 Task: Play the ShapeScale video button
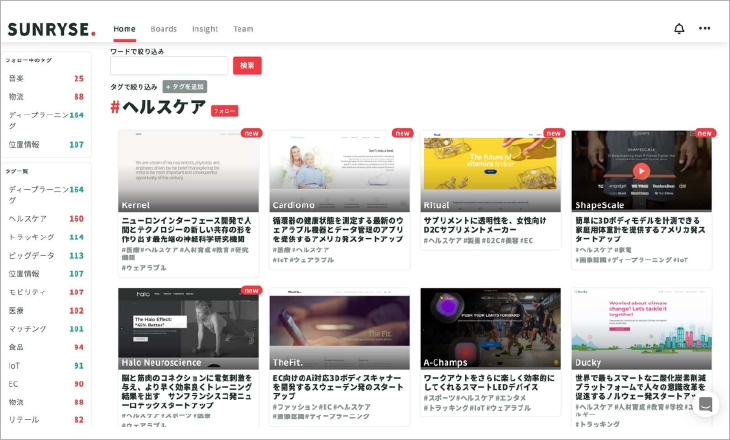click(641, 171)
